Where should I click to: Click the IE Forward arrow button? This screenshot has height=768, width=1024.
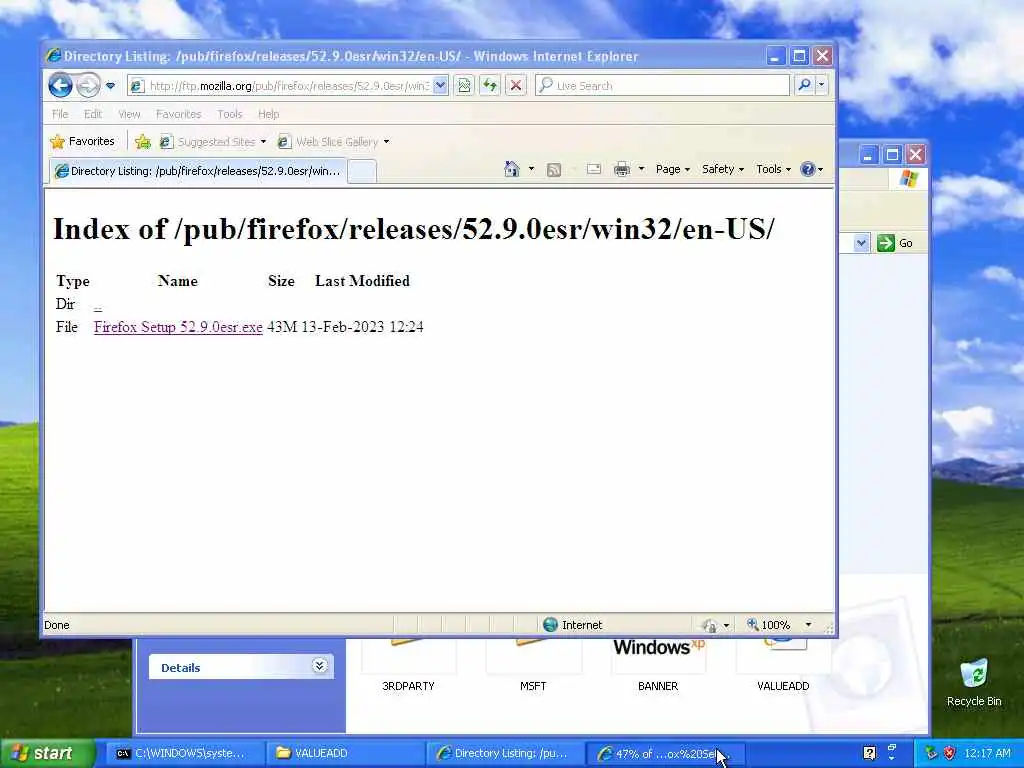click(x=88, y=85)
